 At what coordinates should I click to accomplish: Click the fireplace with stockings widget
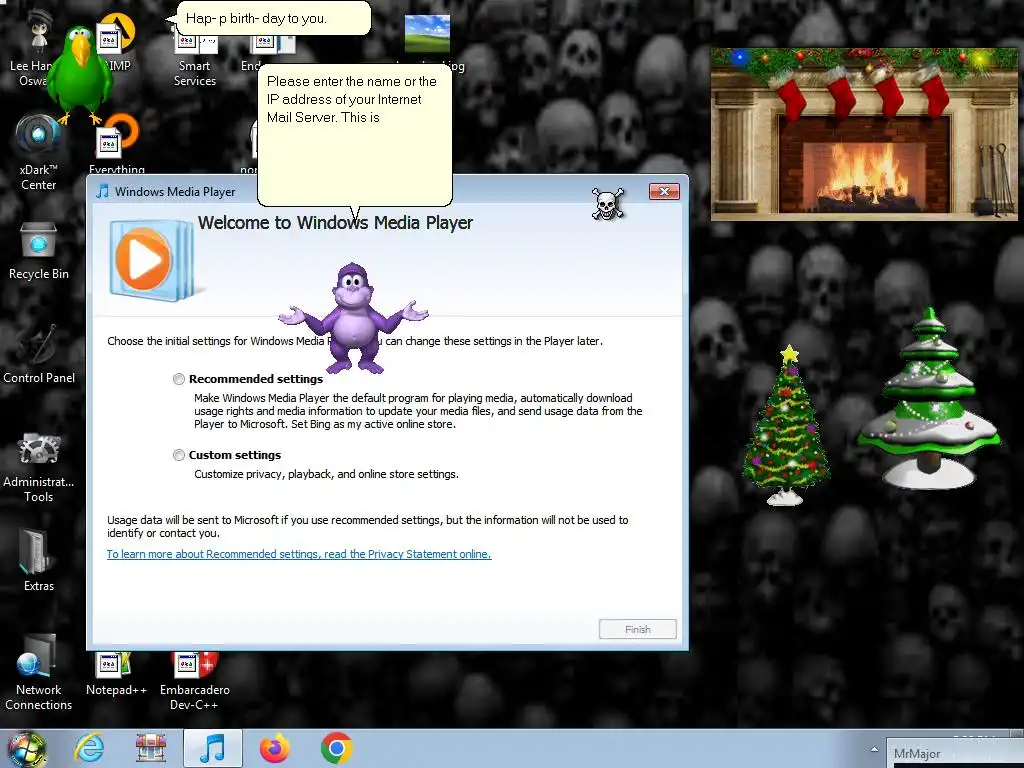coord(864,134)
